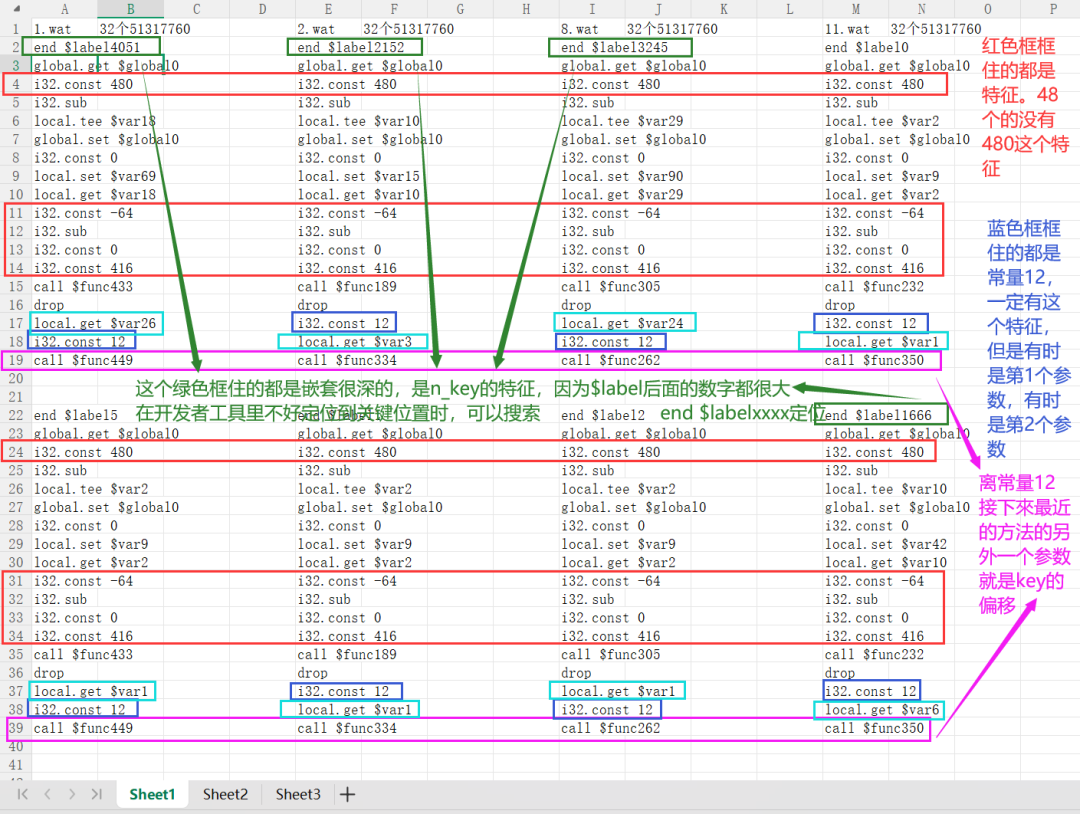Click cell "local.get $var26"
This screenshot has height=814, width=1080.
(x=95, y=323)
